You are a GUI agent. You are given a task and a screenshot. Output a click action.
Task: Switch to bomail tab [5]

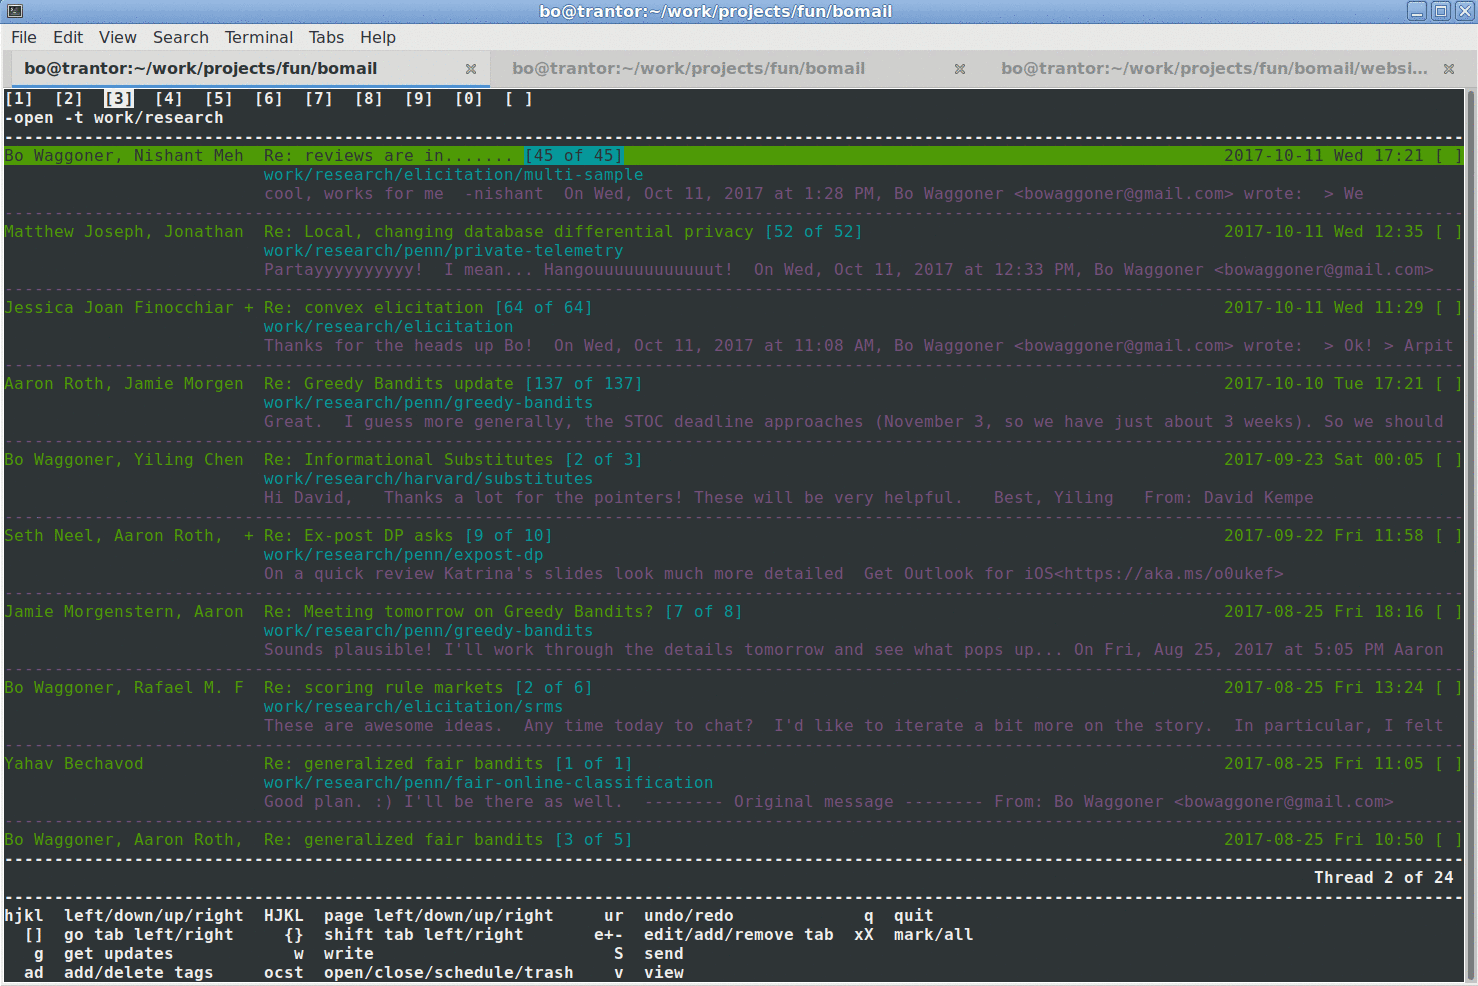[x=218, y=99]
